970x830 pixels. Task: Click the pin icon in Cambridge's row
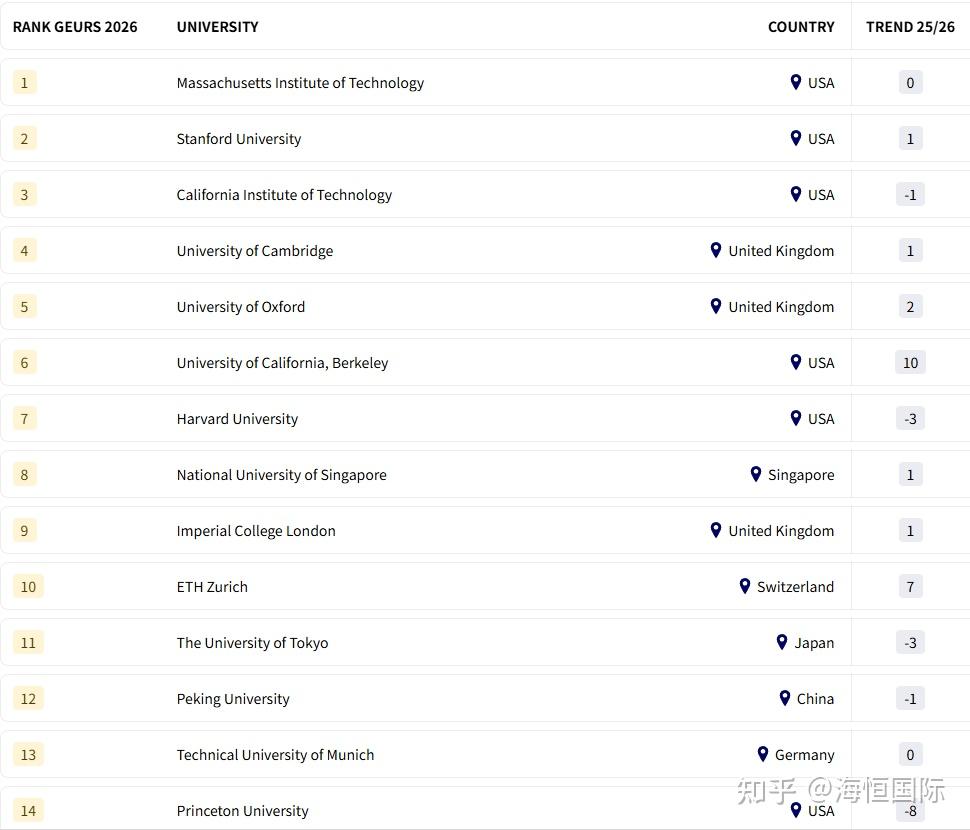click(716, 250)
